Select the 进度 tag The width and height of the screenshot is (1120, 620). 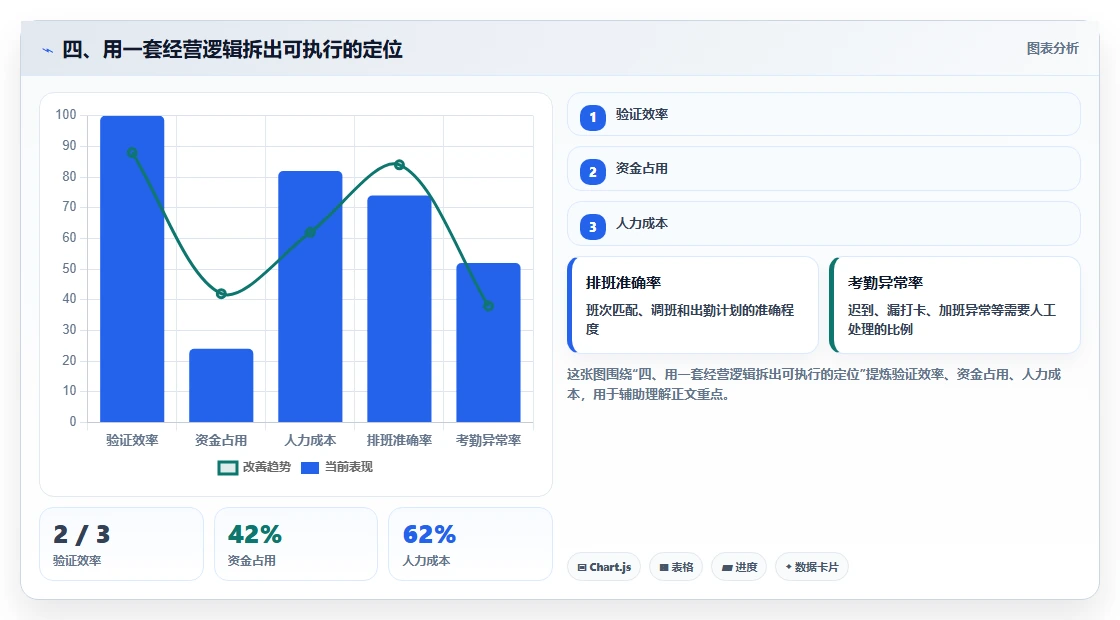point(739,567)
